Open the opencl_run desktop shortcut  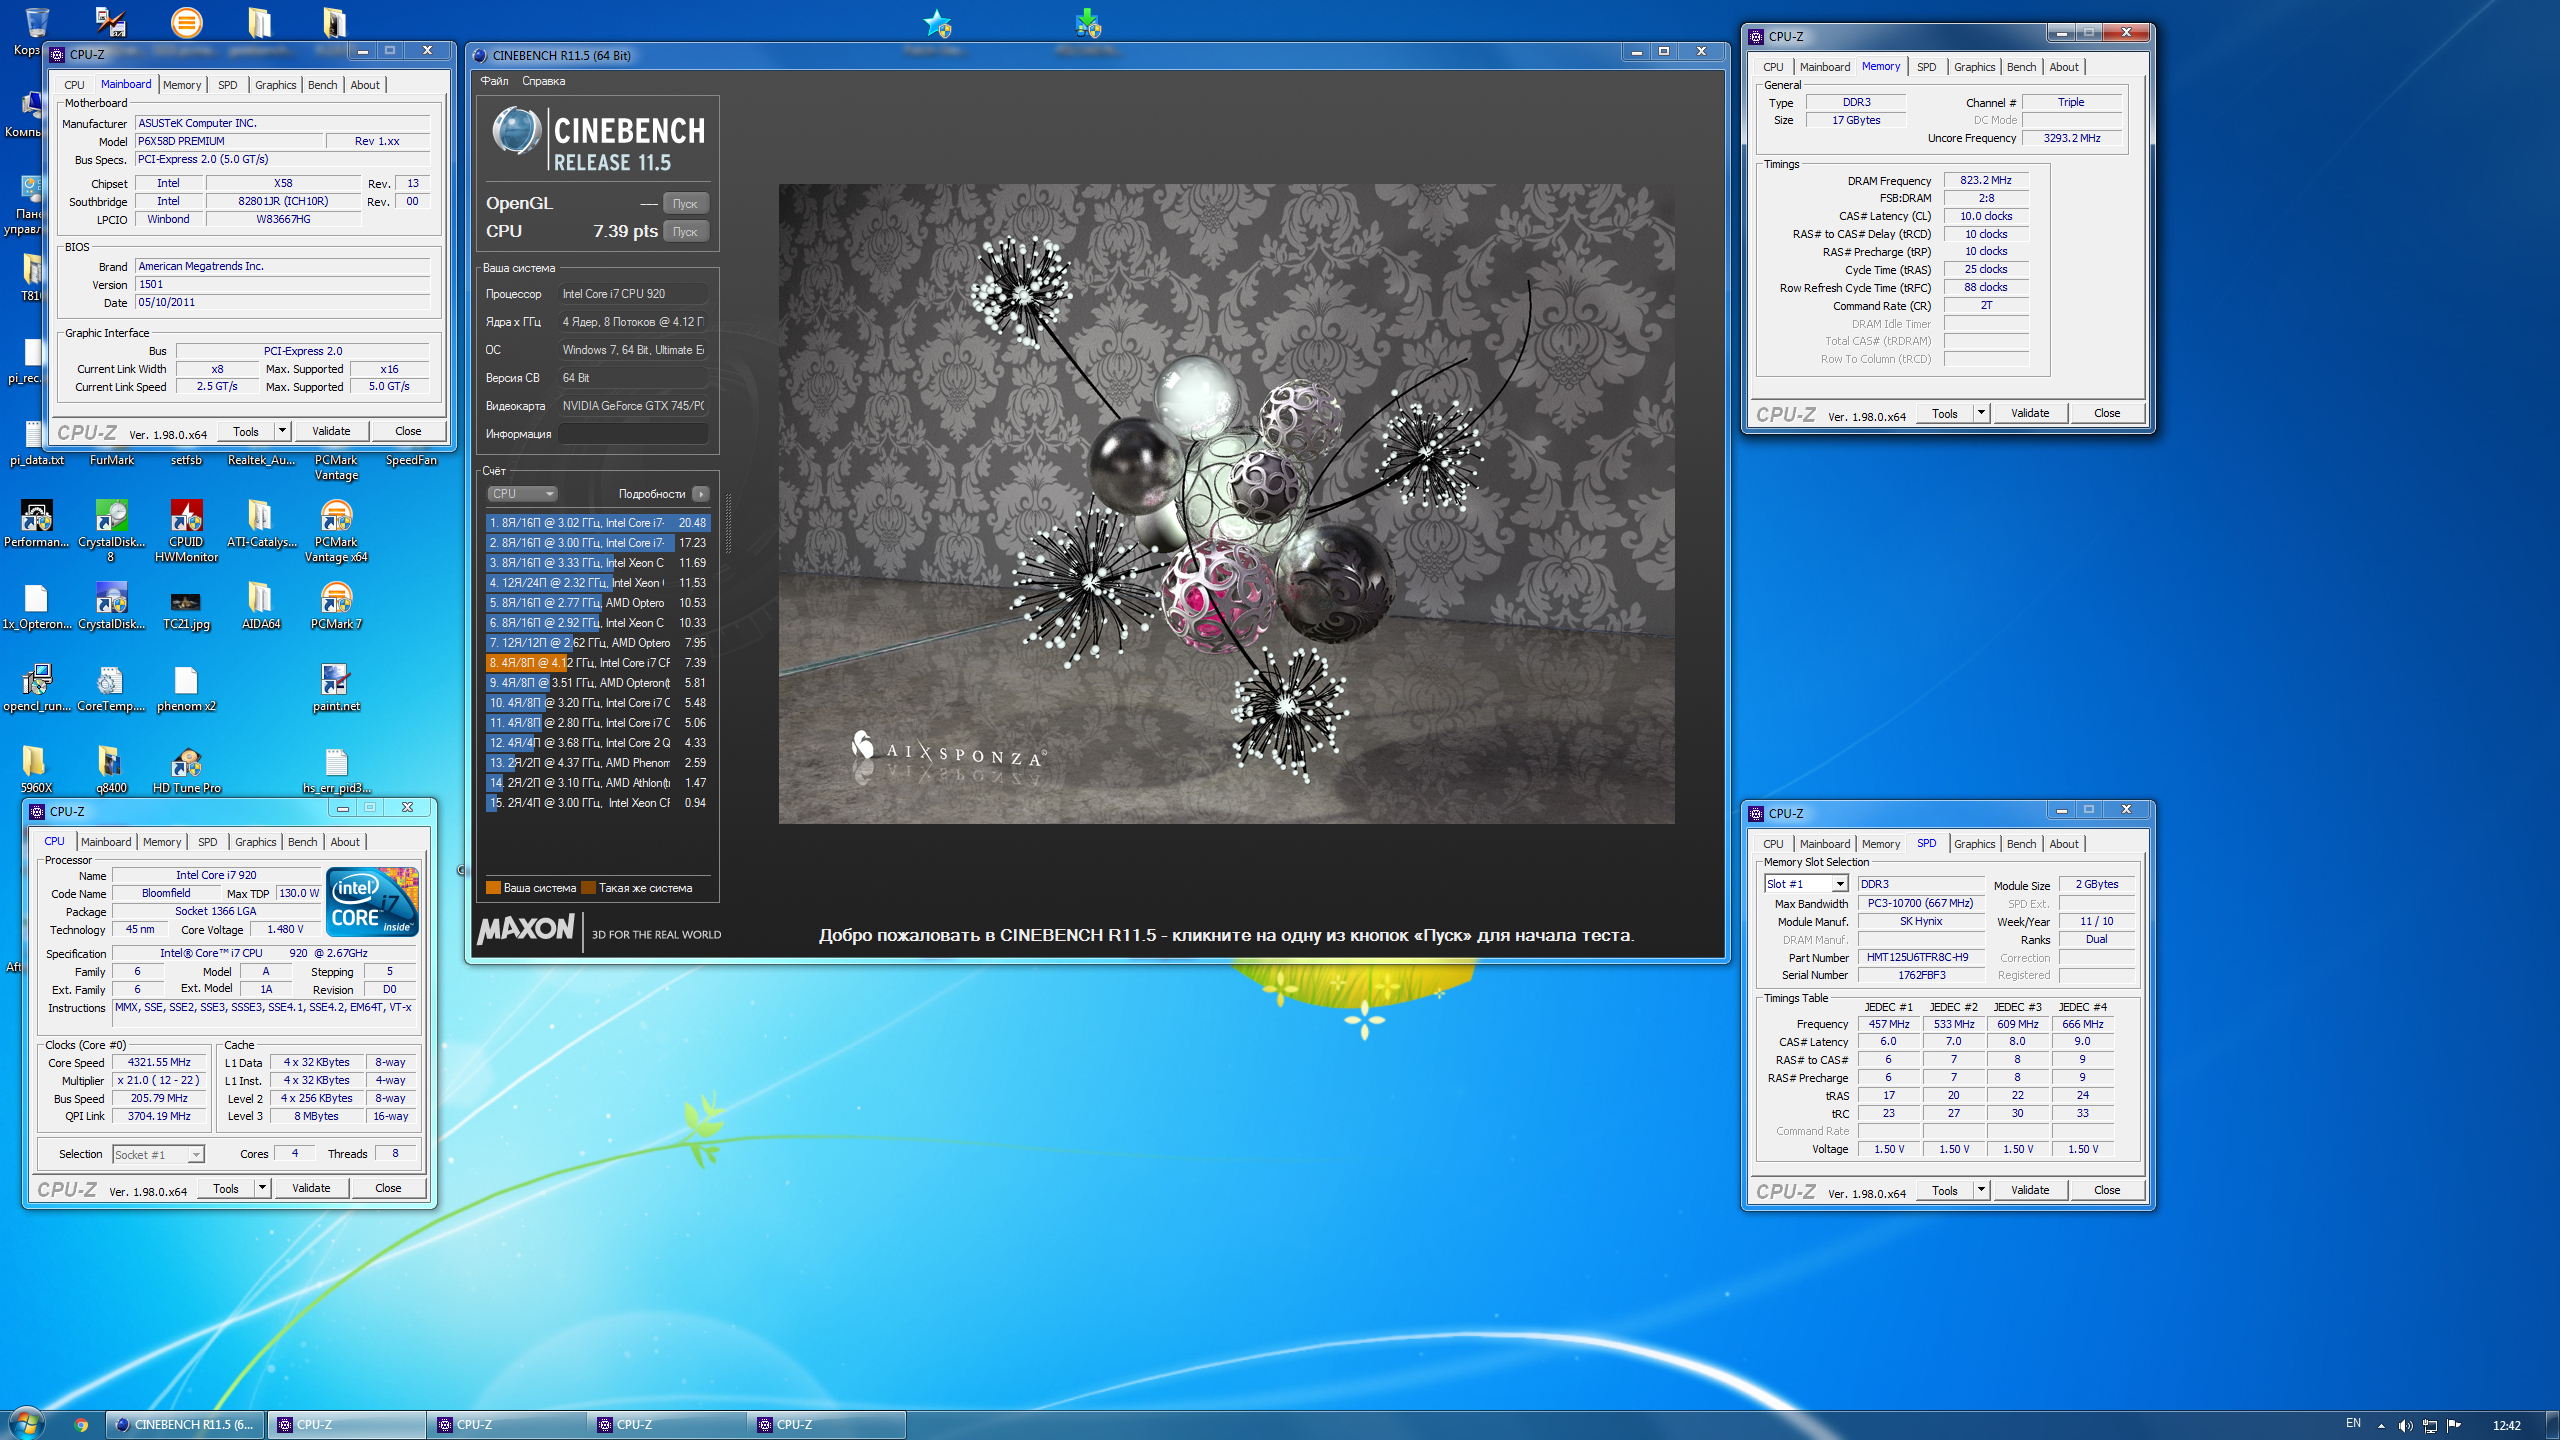pos(36,687)
